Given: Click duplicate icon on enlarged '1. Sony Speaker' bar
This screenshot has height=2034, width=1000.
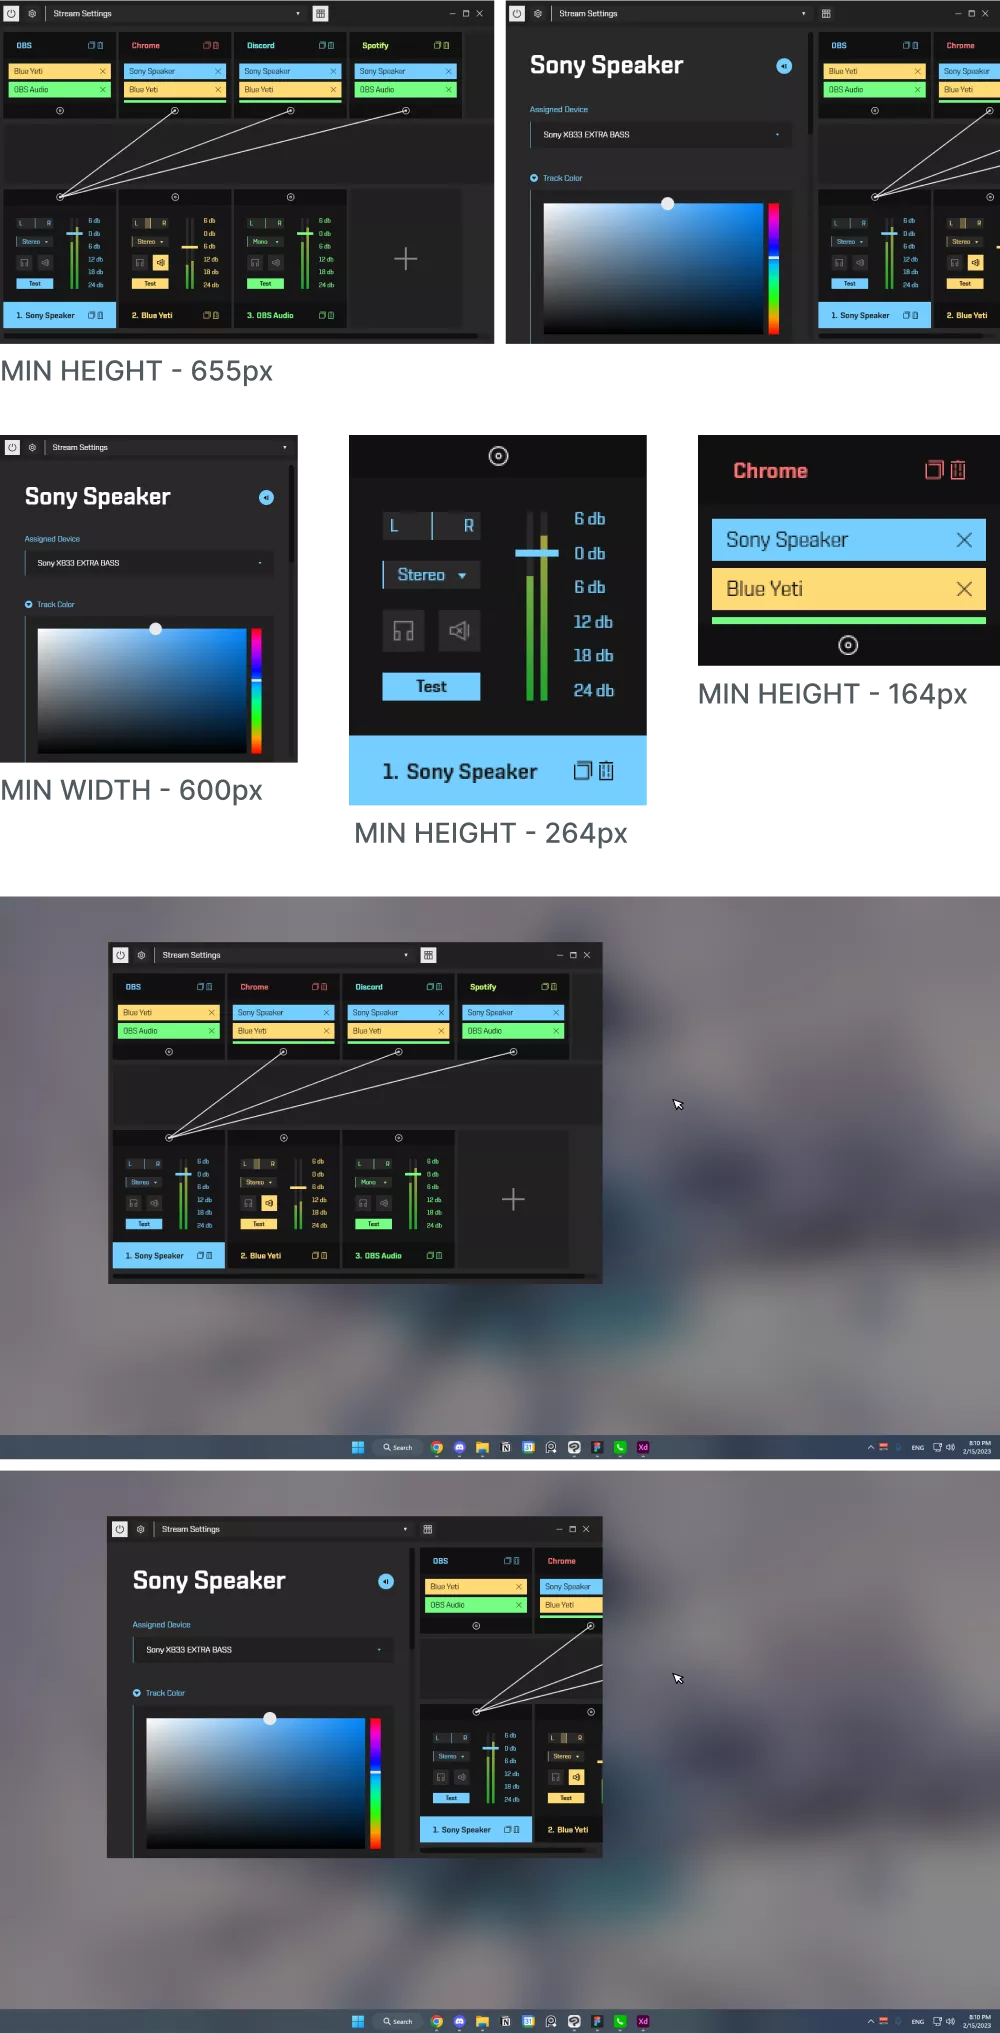Looking at the screenshot, I should click(582, 771).
